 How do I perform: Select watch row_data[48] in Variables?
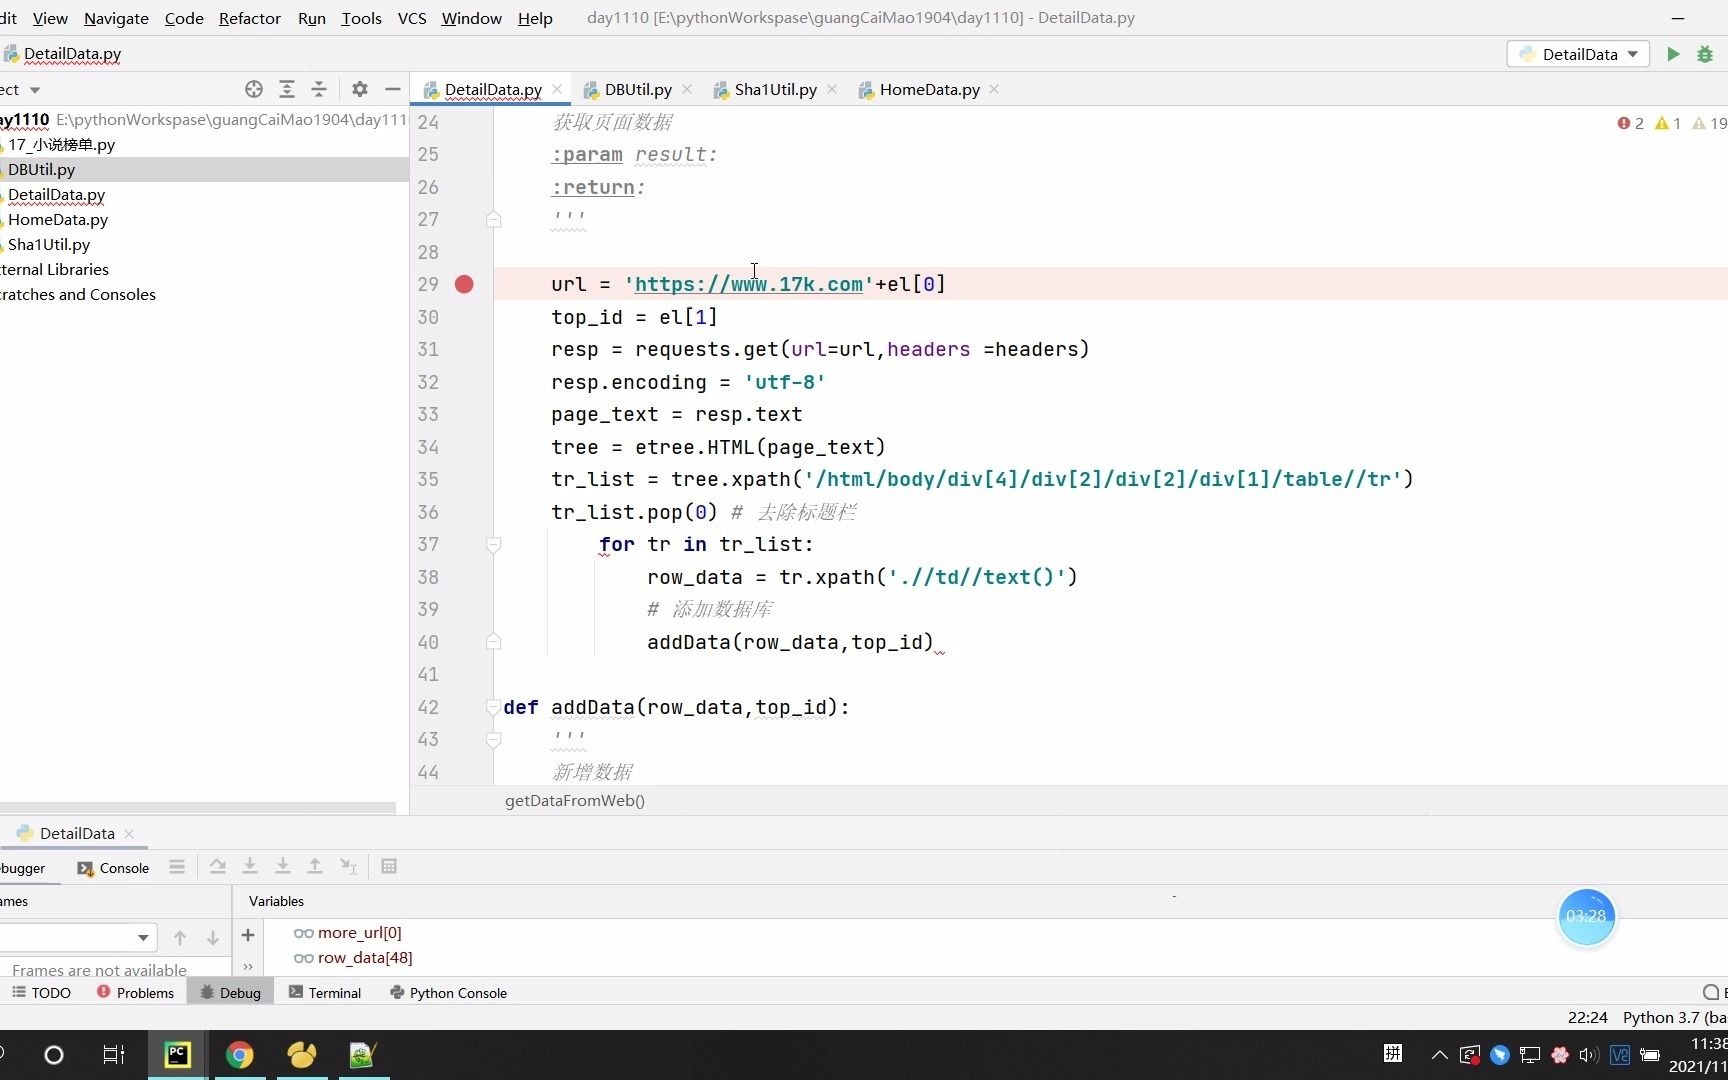(x=365, y=957)
